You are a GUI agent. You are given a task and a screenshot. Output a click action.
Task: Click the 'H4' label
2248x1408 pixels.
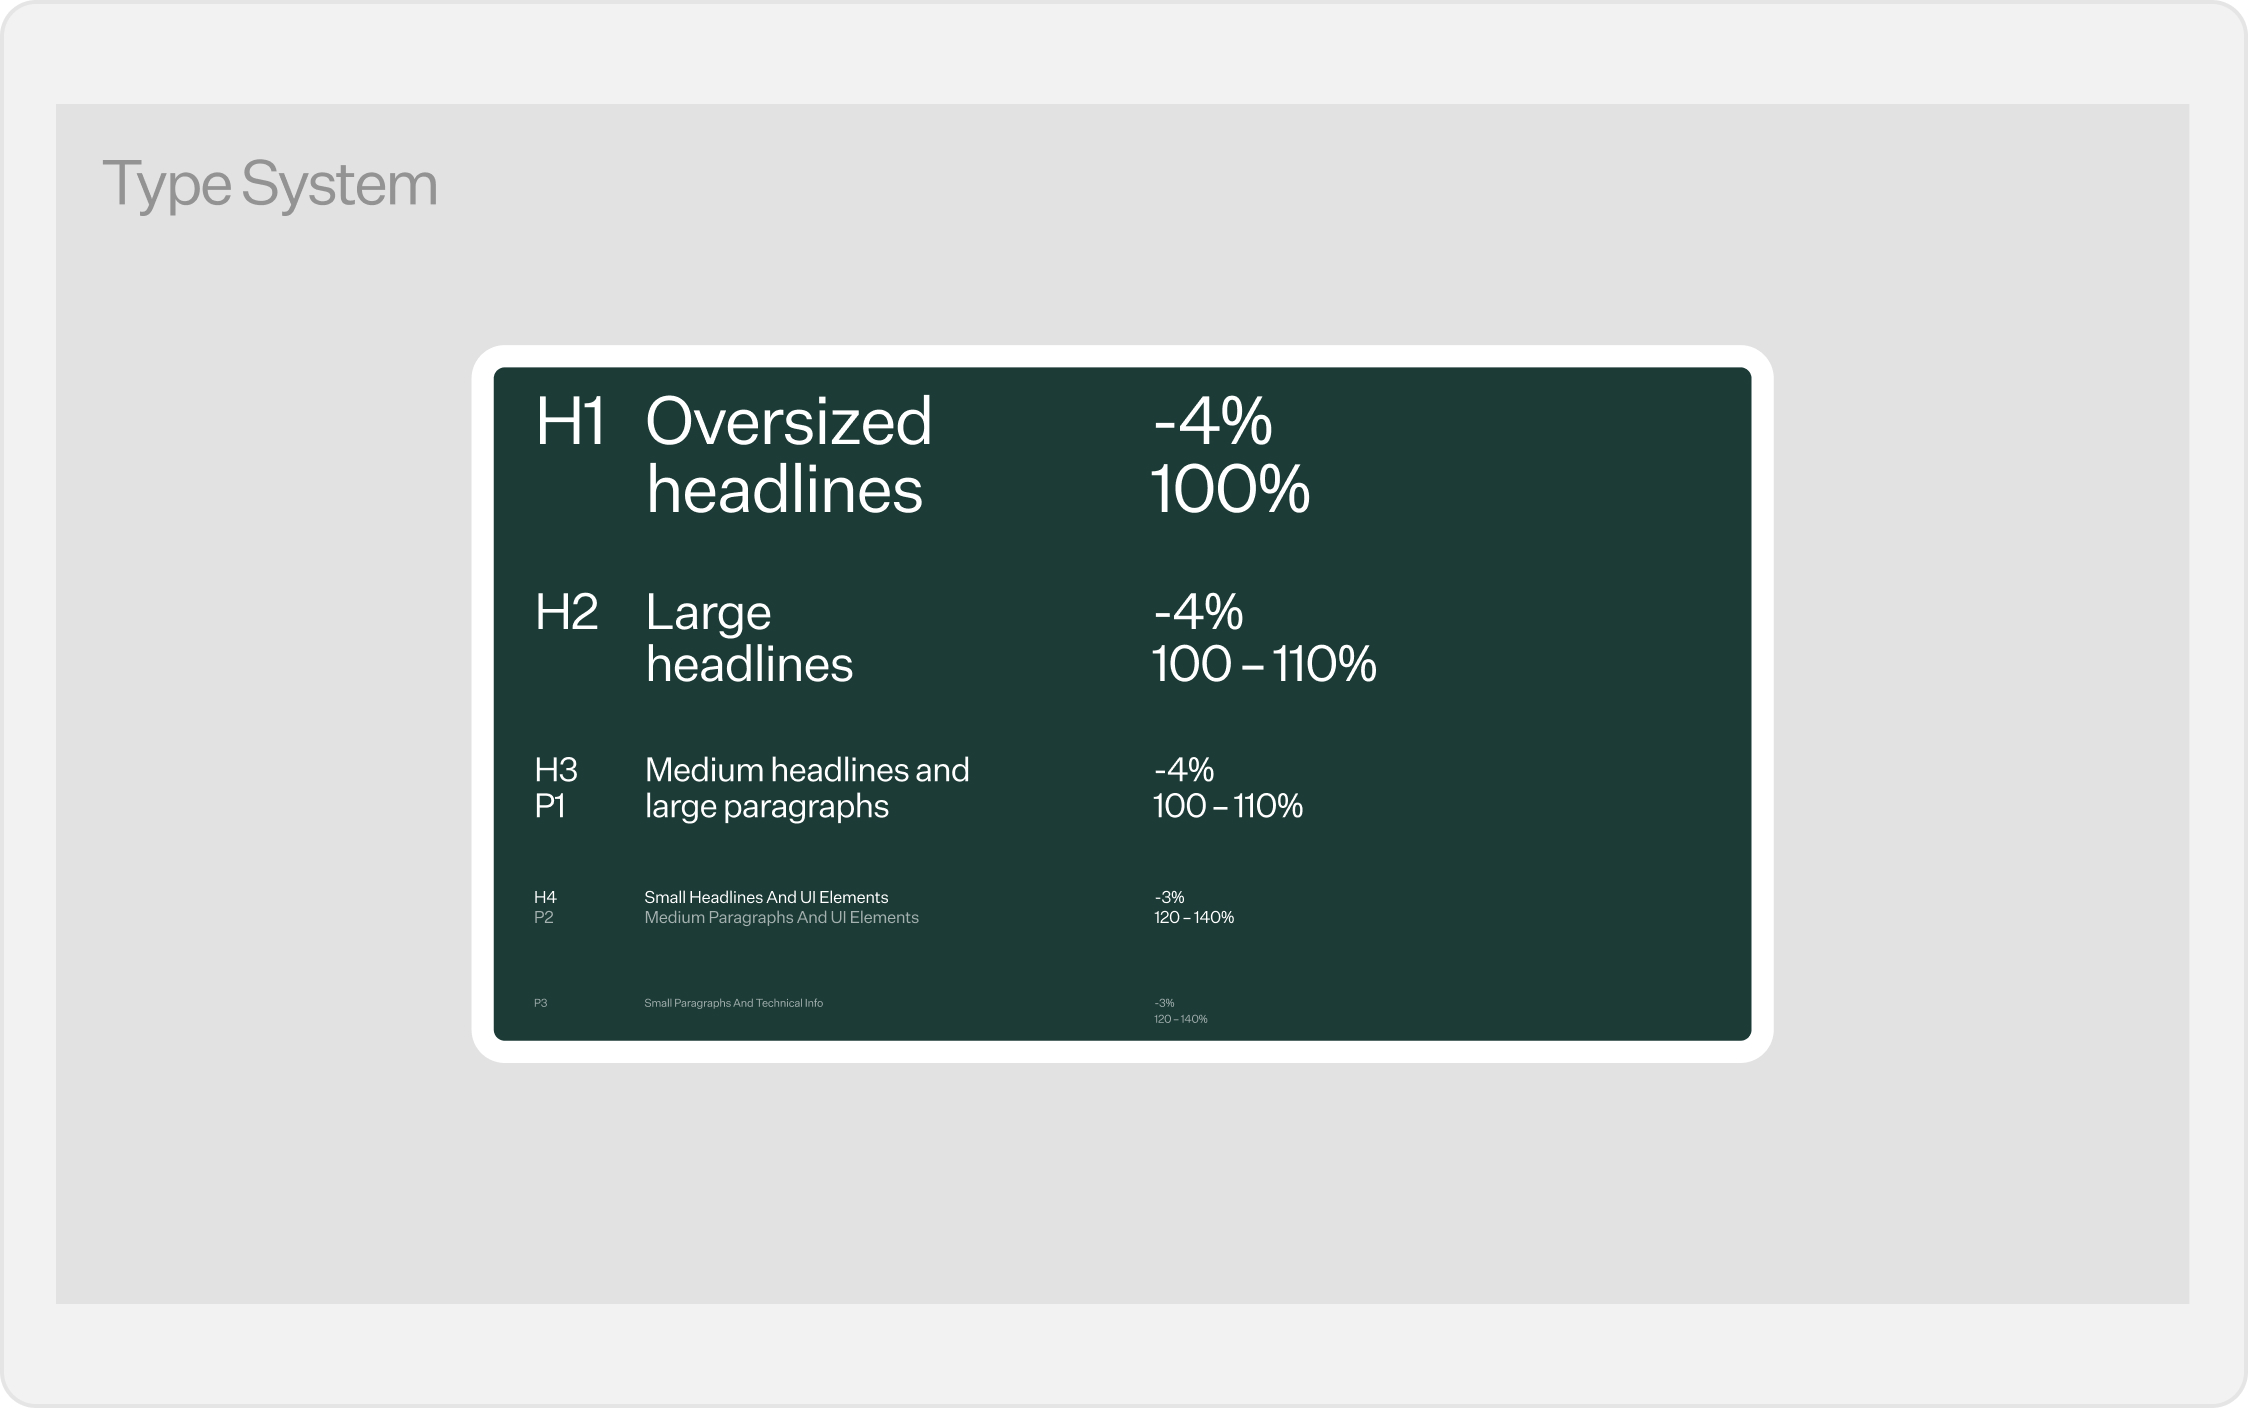click(545, 897)
